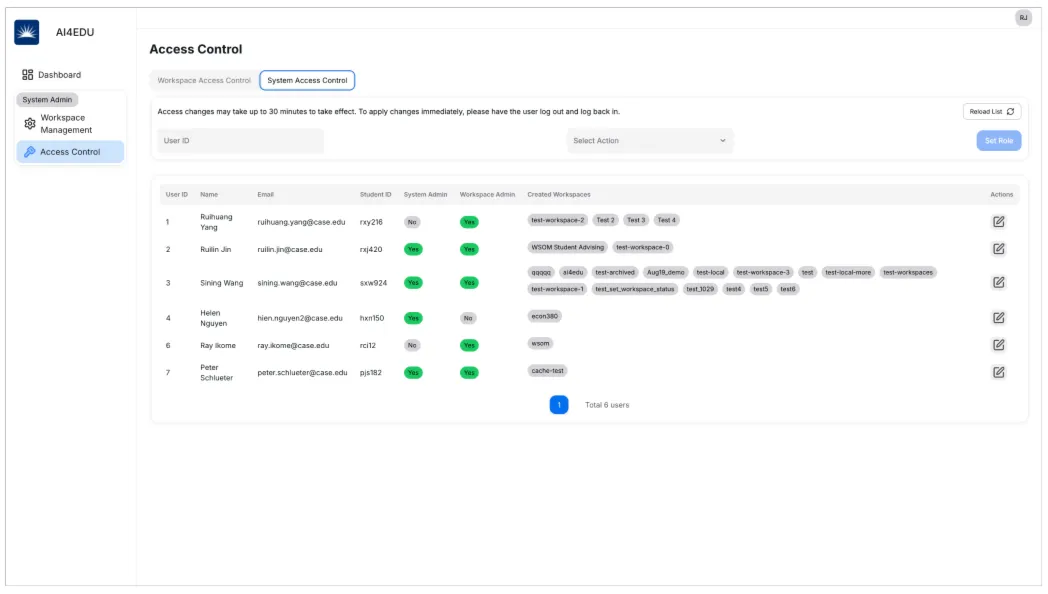Edit Sining Wang's row with pencil icon
The width and height of the screenshot is (1048, 594).
(999, 282)
